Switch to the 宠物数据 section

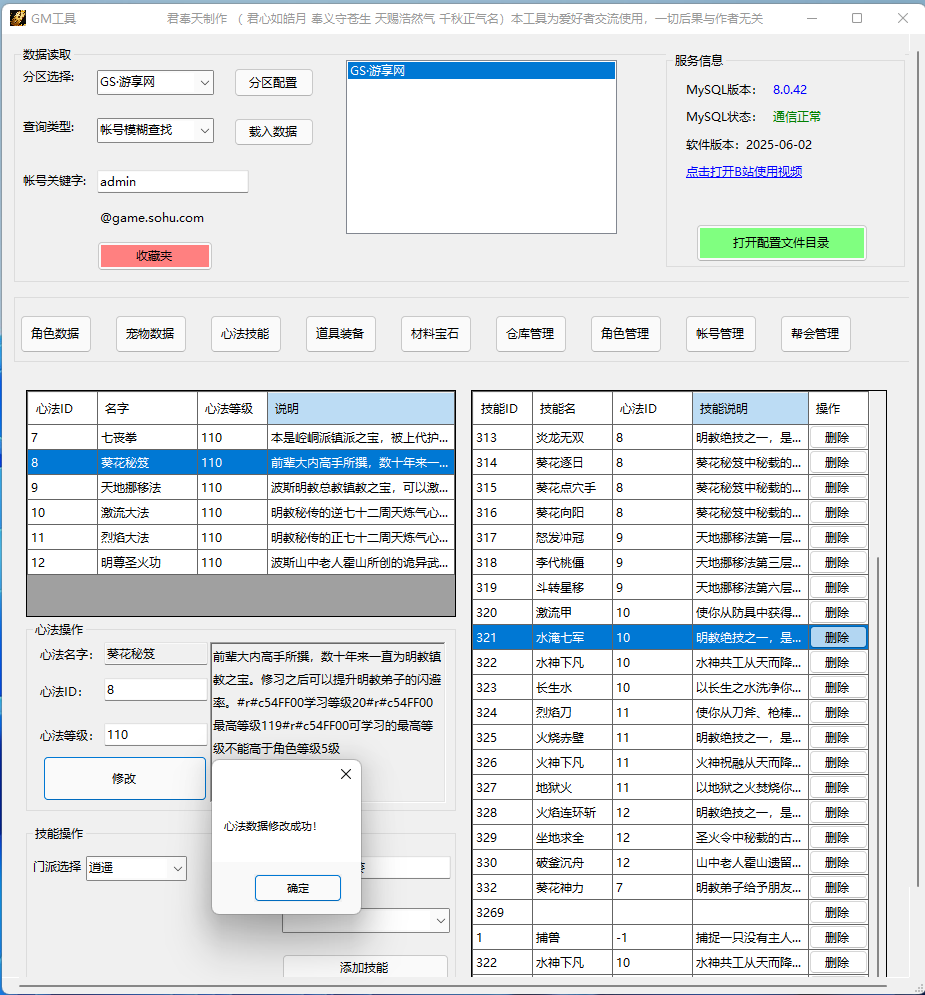pyautogui.click(x=150, y=334)
